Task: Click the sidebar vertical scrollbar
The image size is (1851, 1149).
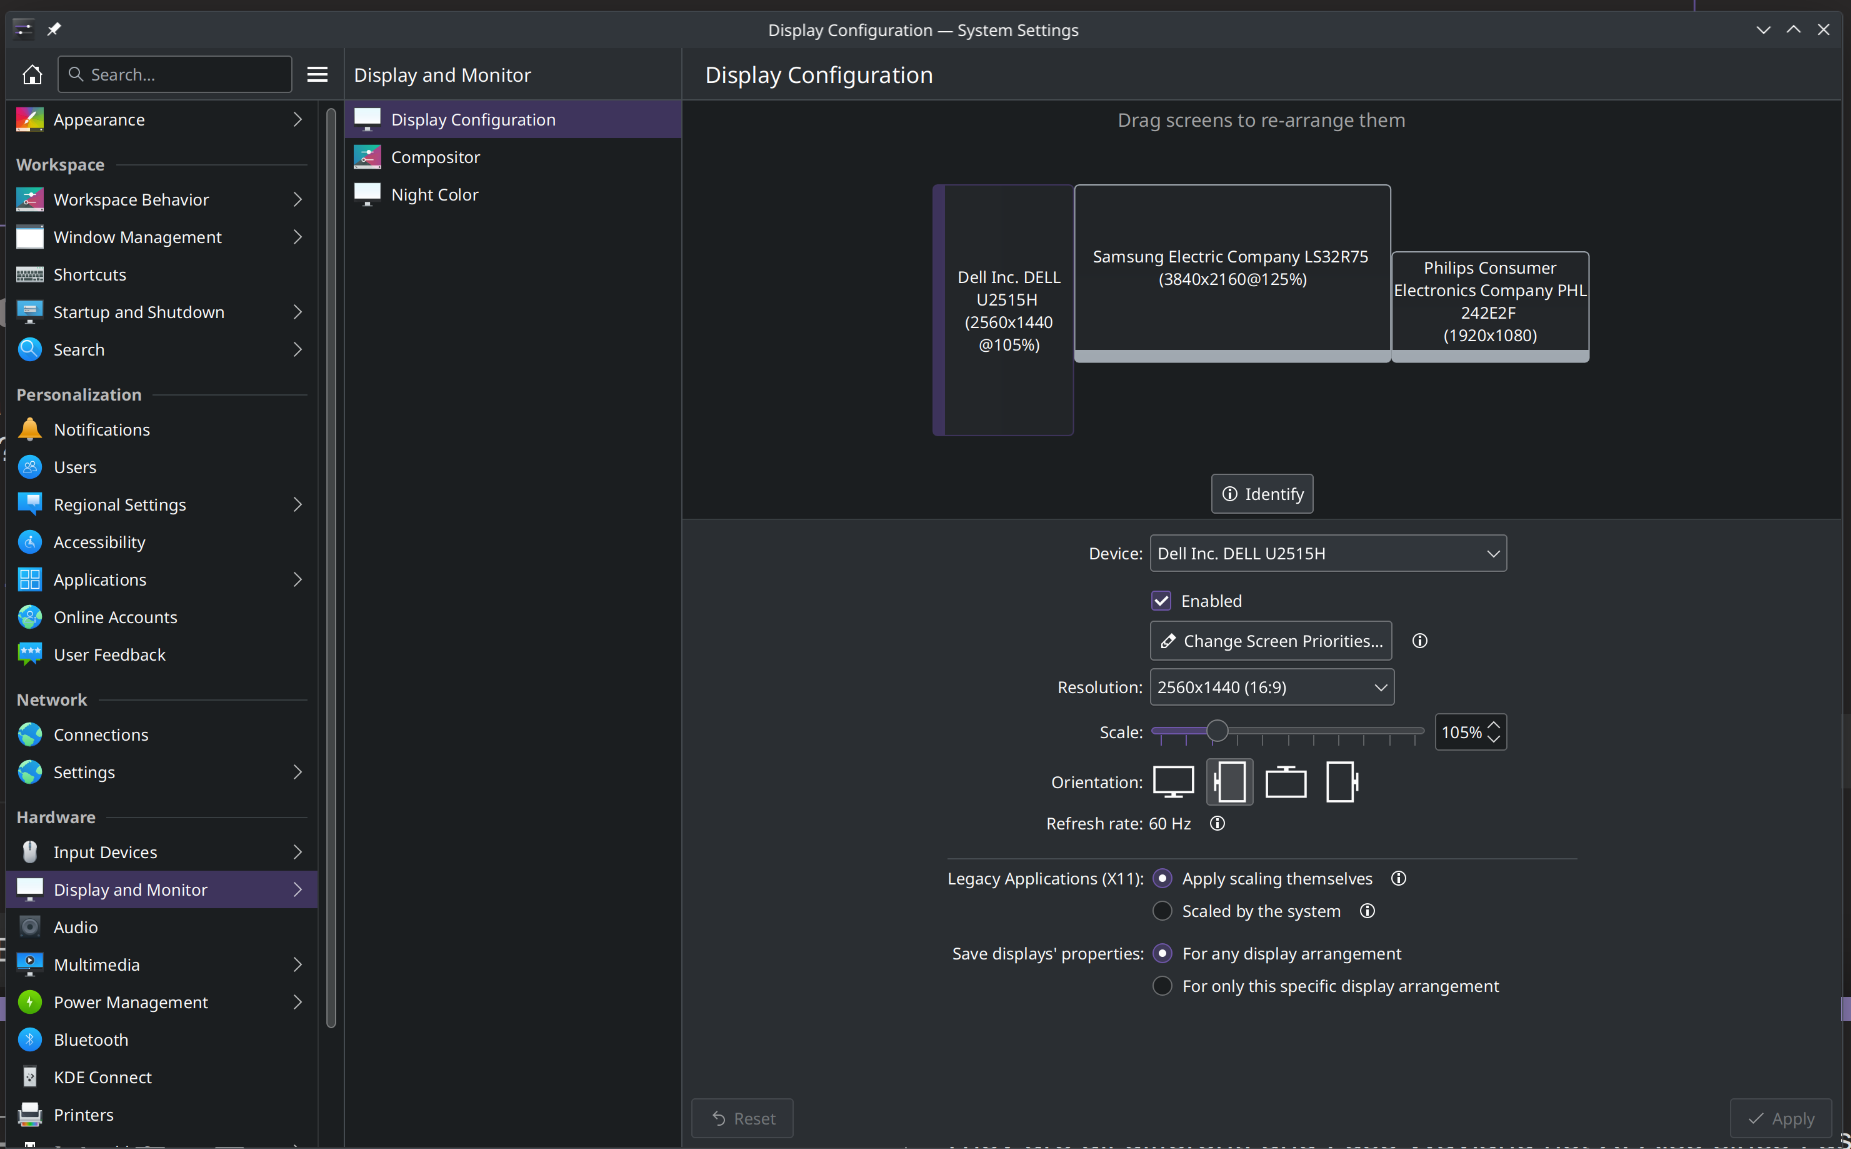Action: click(331, 567)
